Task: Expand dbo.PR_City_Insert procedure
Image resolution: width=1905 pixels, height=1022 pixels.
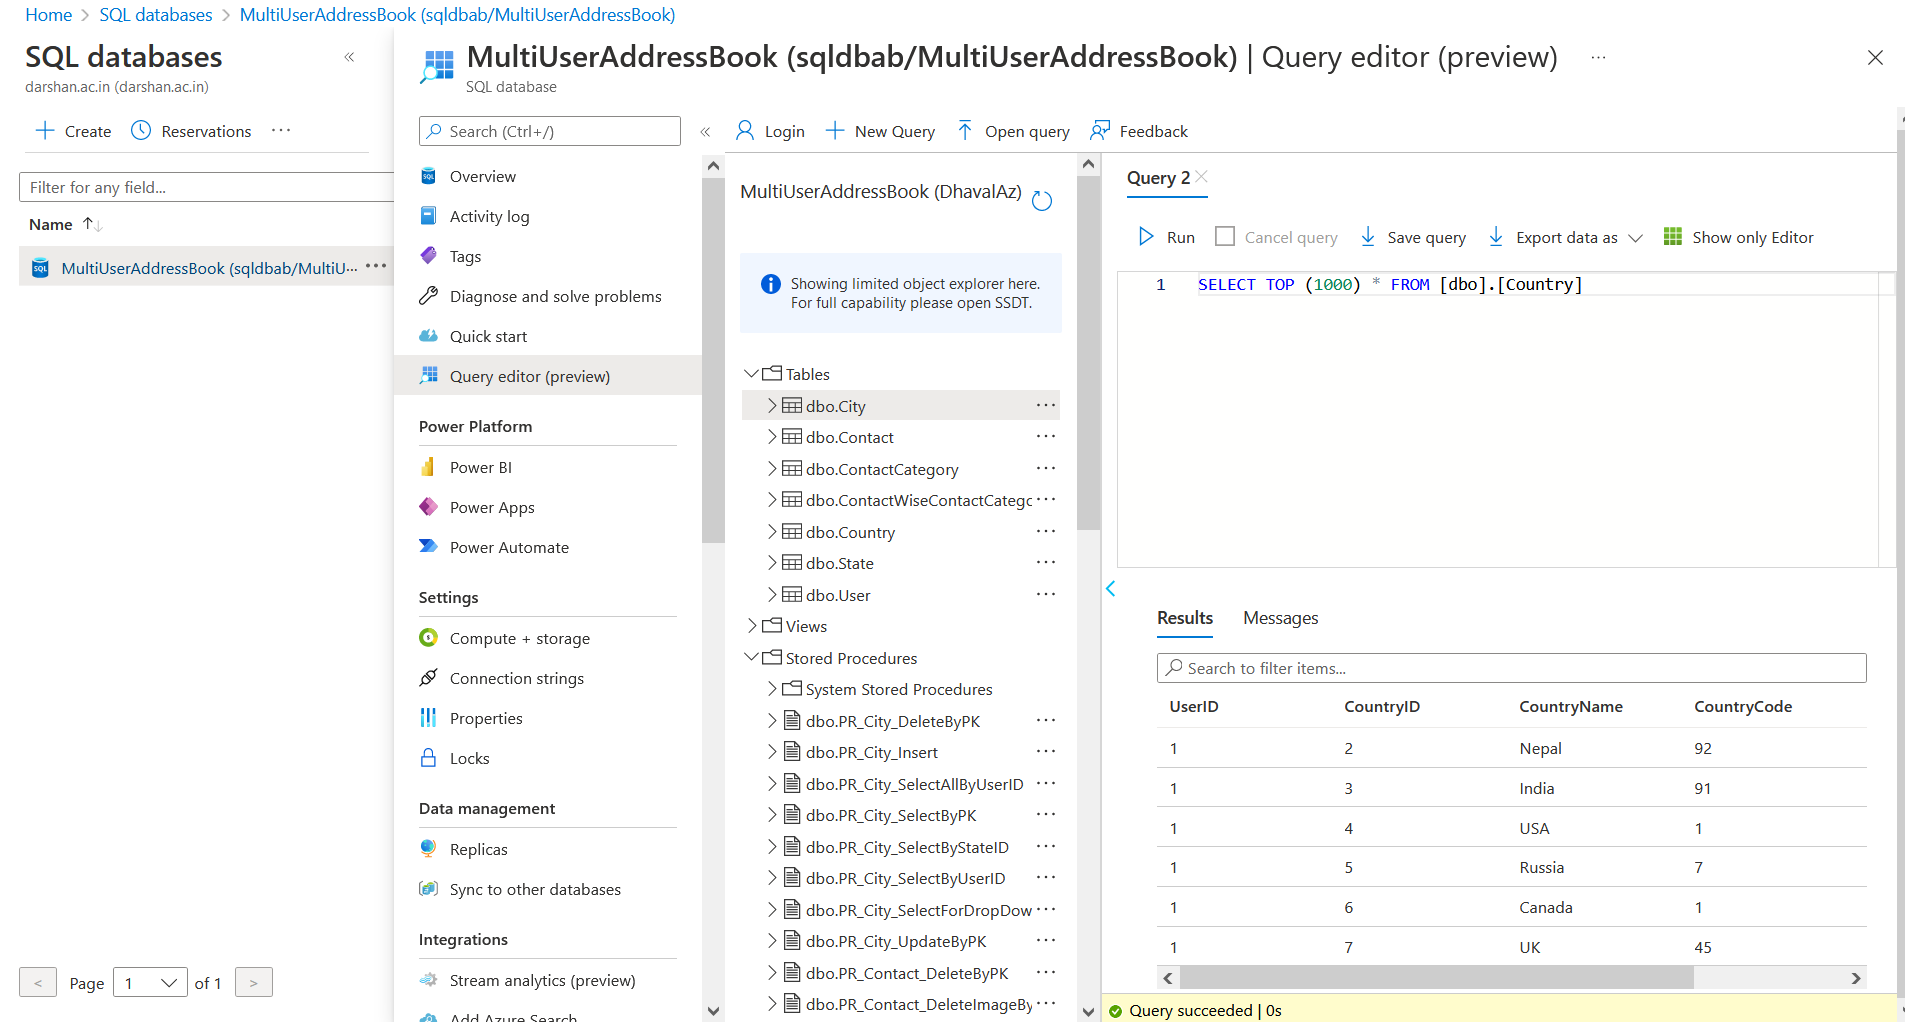Action: (771, 752)
